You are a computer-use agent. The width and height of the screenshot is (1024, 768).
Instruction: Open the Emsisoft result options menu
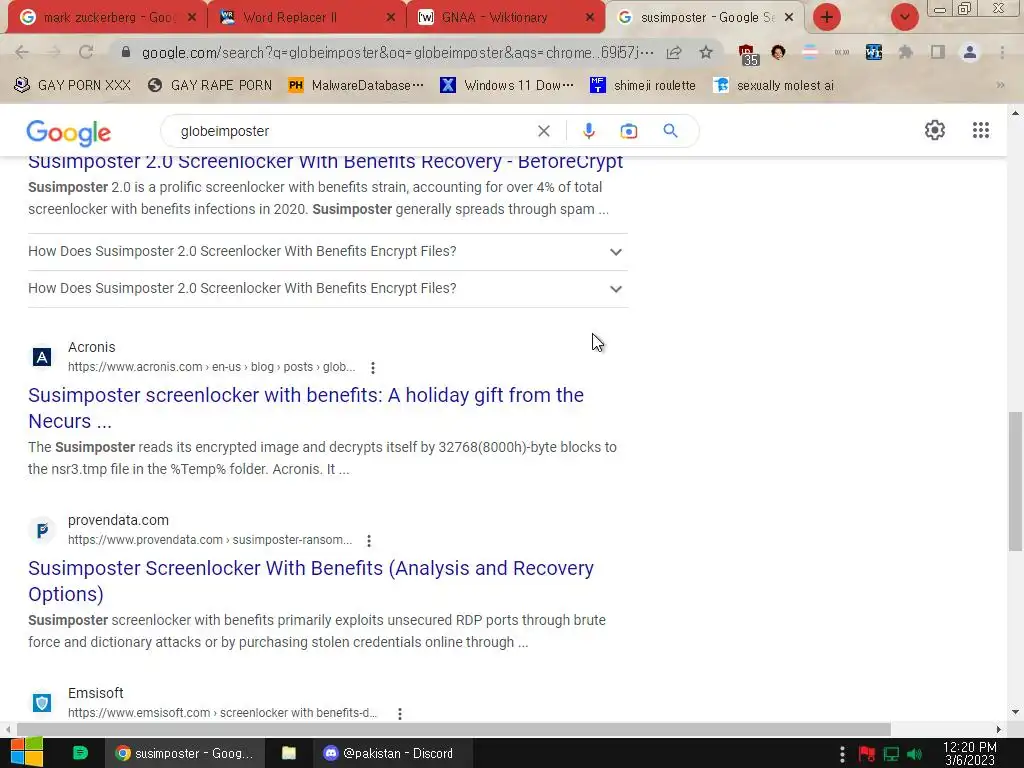tap(400, 714)
